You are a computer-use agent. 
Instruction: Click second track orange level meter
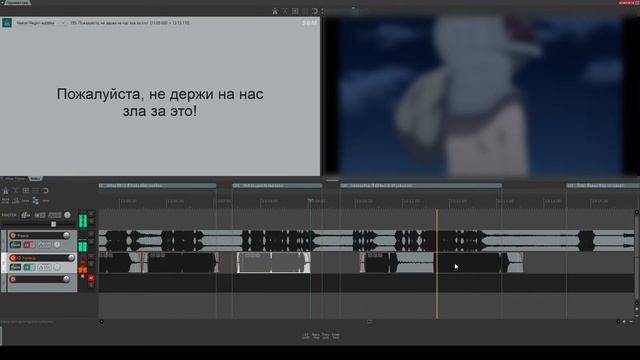point(83,269)
